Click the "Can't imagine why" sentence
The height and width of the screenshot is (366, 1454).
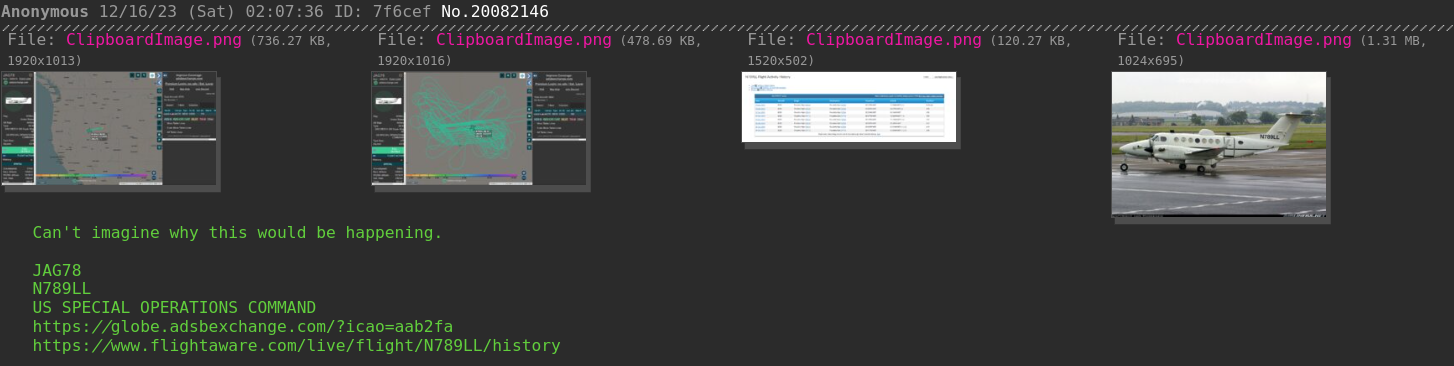pyautogui.click(x=238, y=233)
